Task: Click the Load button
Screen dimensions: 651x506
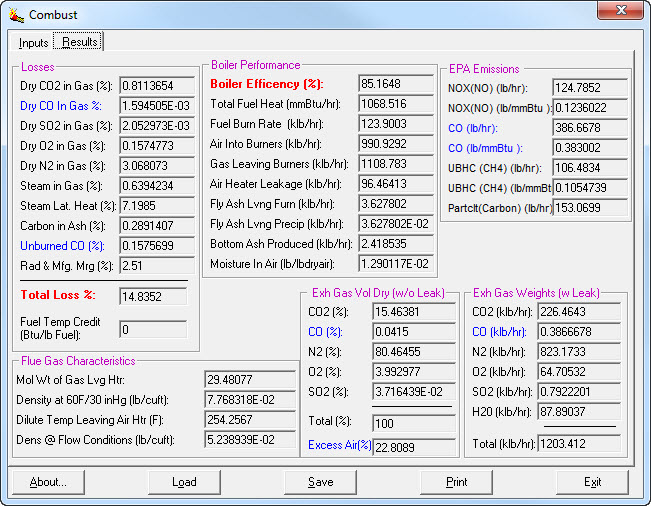Action: 184,482
